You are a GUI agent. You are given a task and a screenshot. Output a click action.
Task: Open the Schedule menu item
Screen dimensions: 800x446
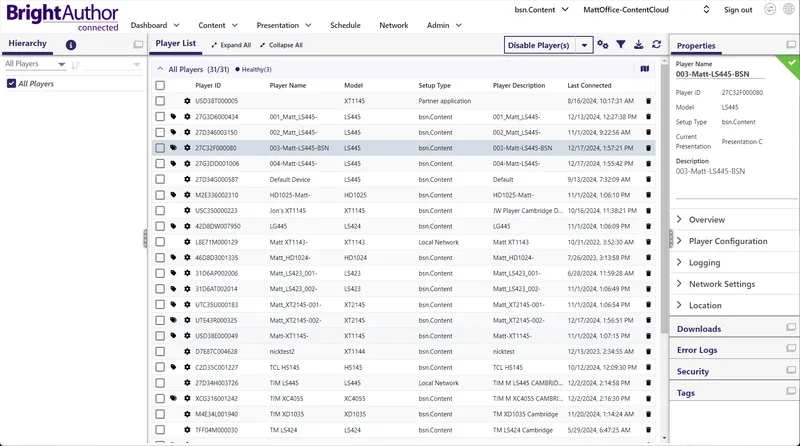(x=345, y=25)
